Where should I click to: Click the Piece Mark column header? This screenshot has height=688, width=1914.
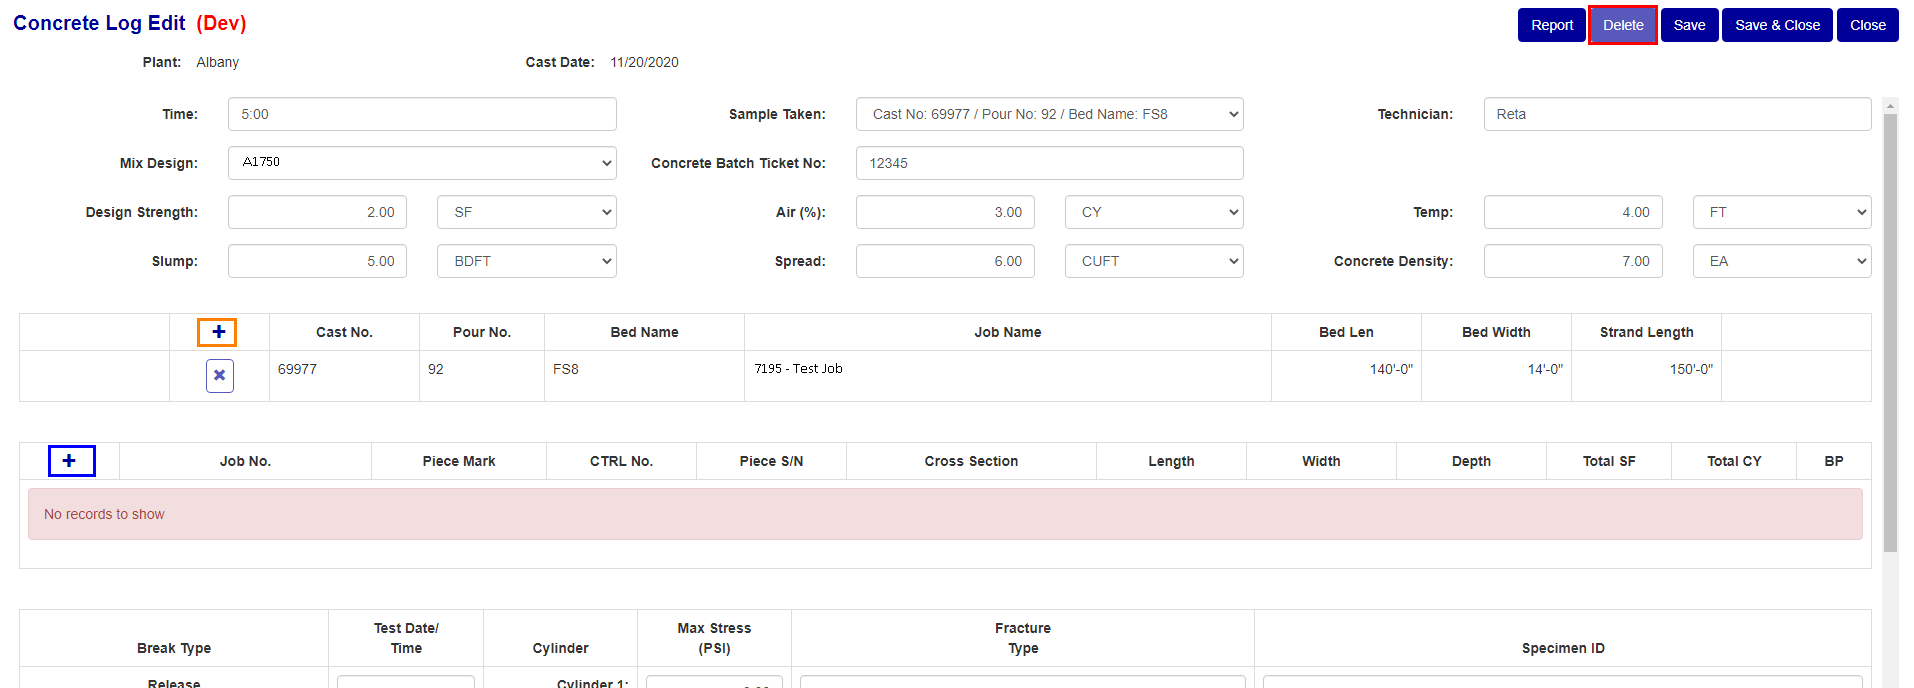[x=459, y=461]
